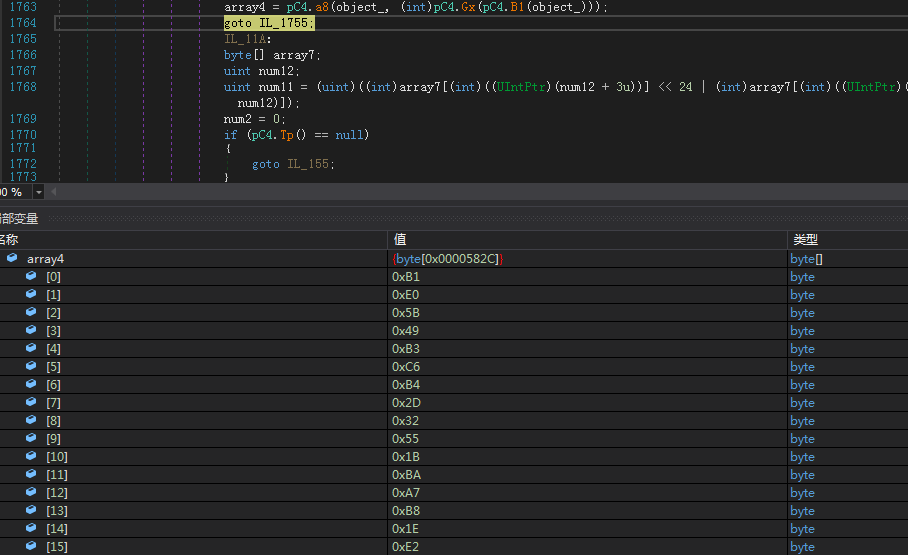Click the icon beside index [0]

pyautogui.click(x=31, y=276)
